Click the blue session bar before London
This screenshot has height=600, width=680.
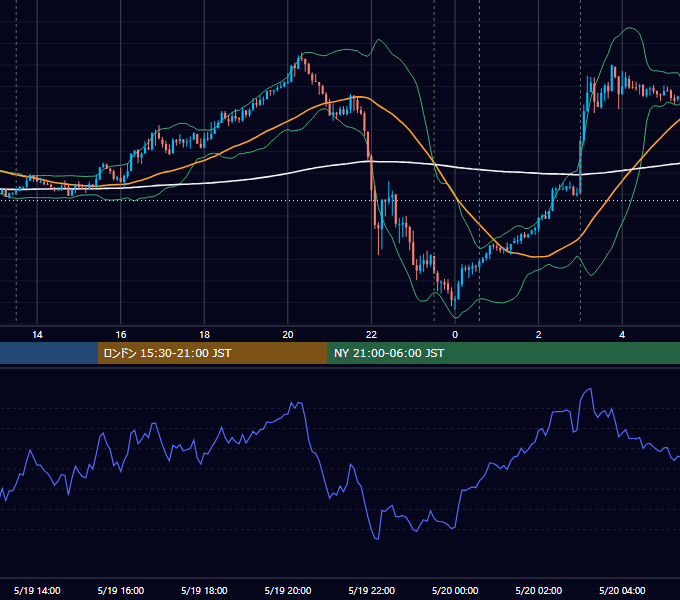pos(49,353)
